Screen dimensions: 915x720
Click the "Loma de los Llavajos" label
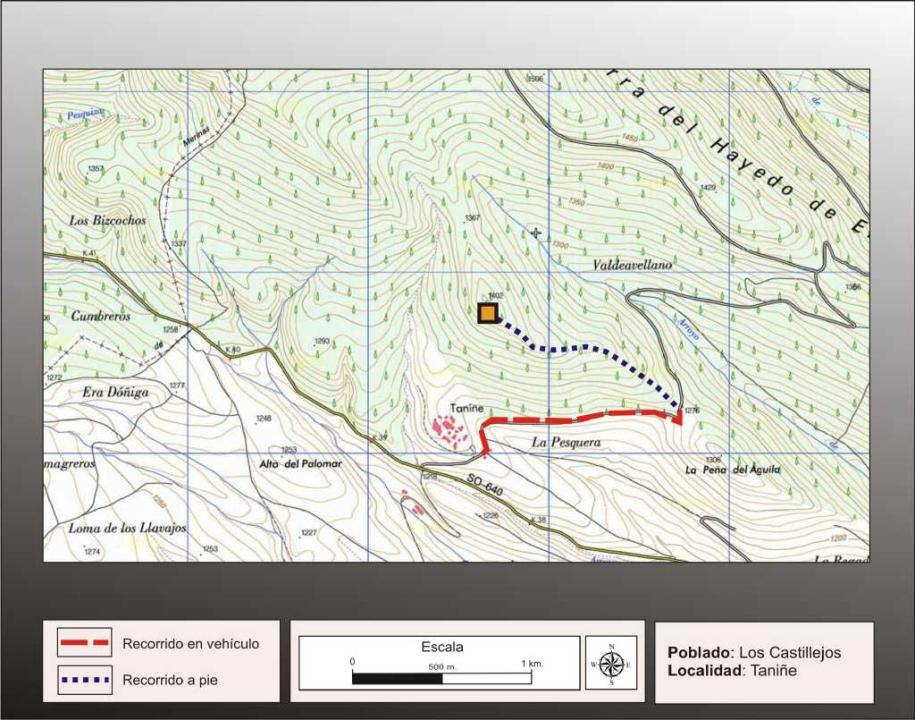click(x=127, y=529)
